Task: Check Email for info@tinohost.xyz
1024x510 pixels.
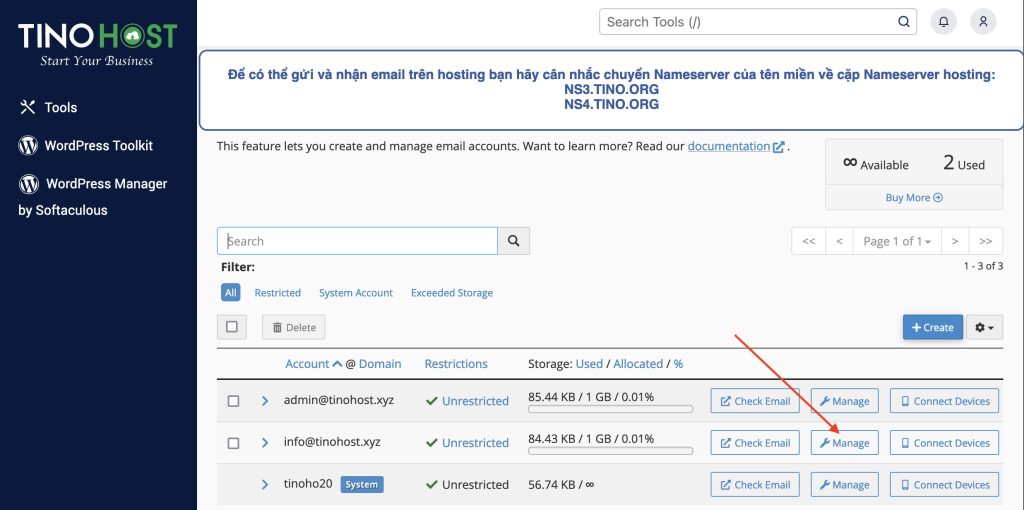Action: 755,443
